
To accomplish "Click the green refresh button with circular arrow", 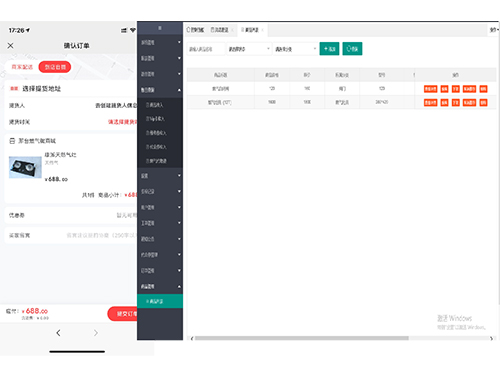I will tap(352, 49).
